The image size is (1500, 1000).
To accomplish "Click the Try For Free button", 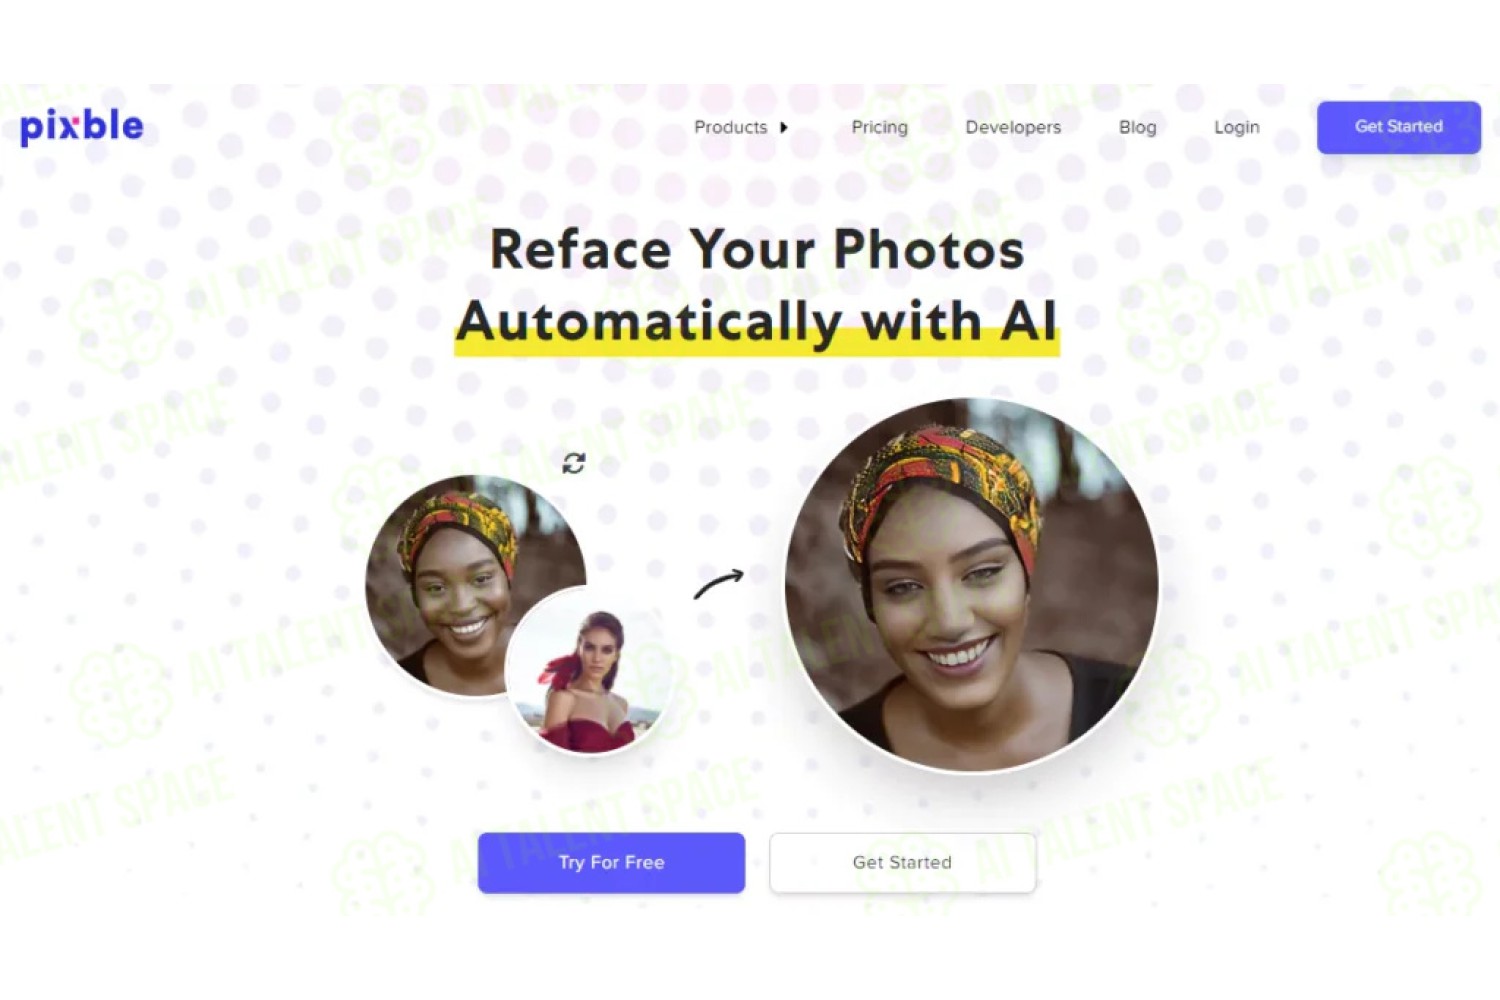I will 611,862.
